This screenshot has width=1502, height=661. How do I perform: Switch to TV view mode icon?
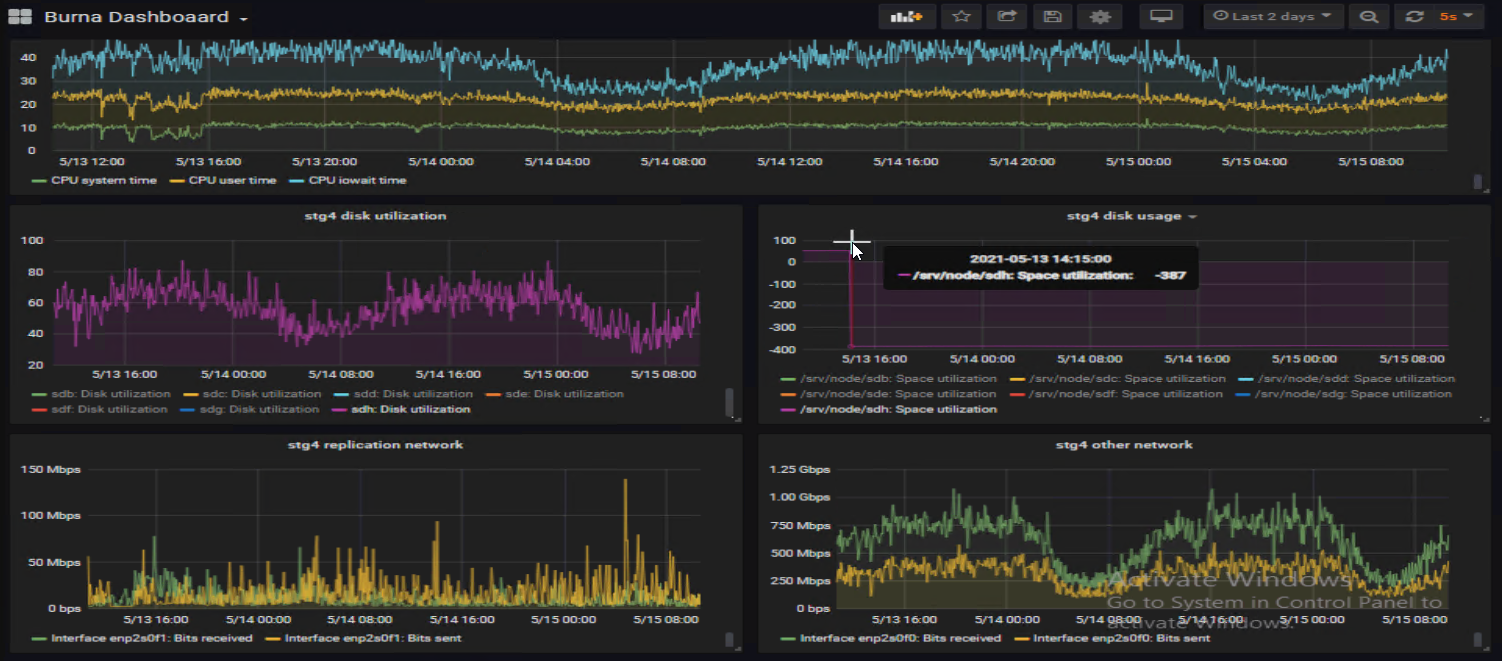(x=1160, y=17)
